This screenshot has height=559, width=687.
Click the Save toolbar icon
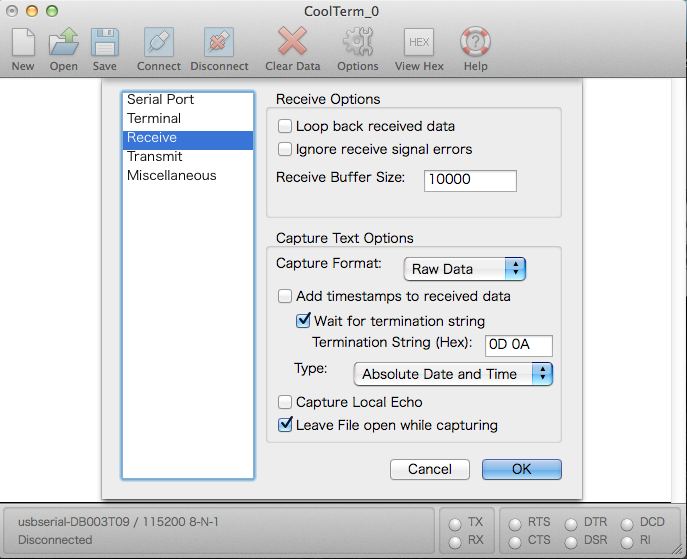coord(104,43)
